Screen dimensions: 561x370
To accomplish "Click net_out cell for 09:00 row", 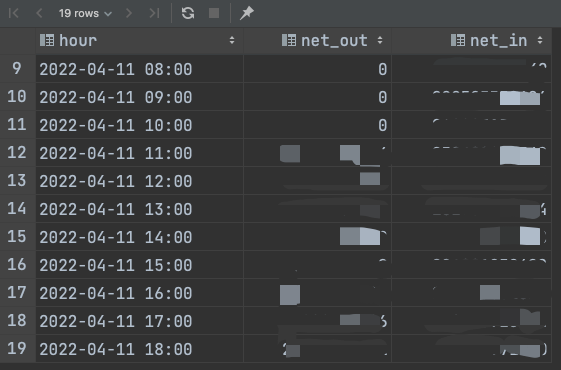I will 318,97.
